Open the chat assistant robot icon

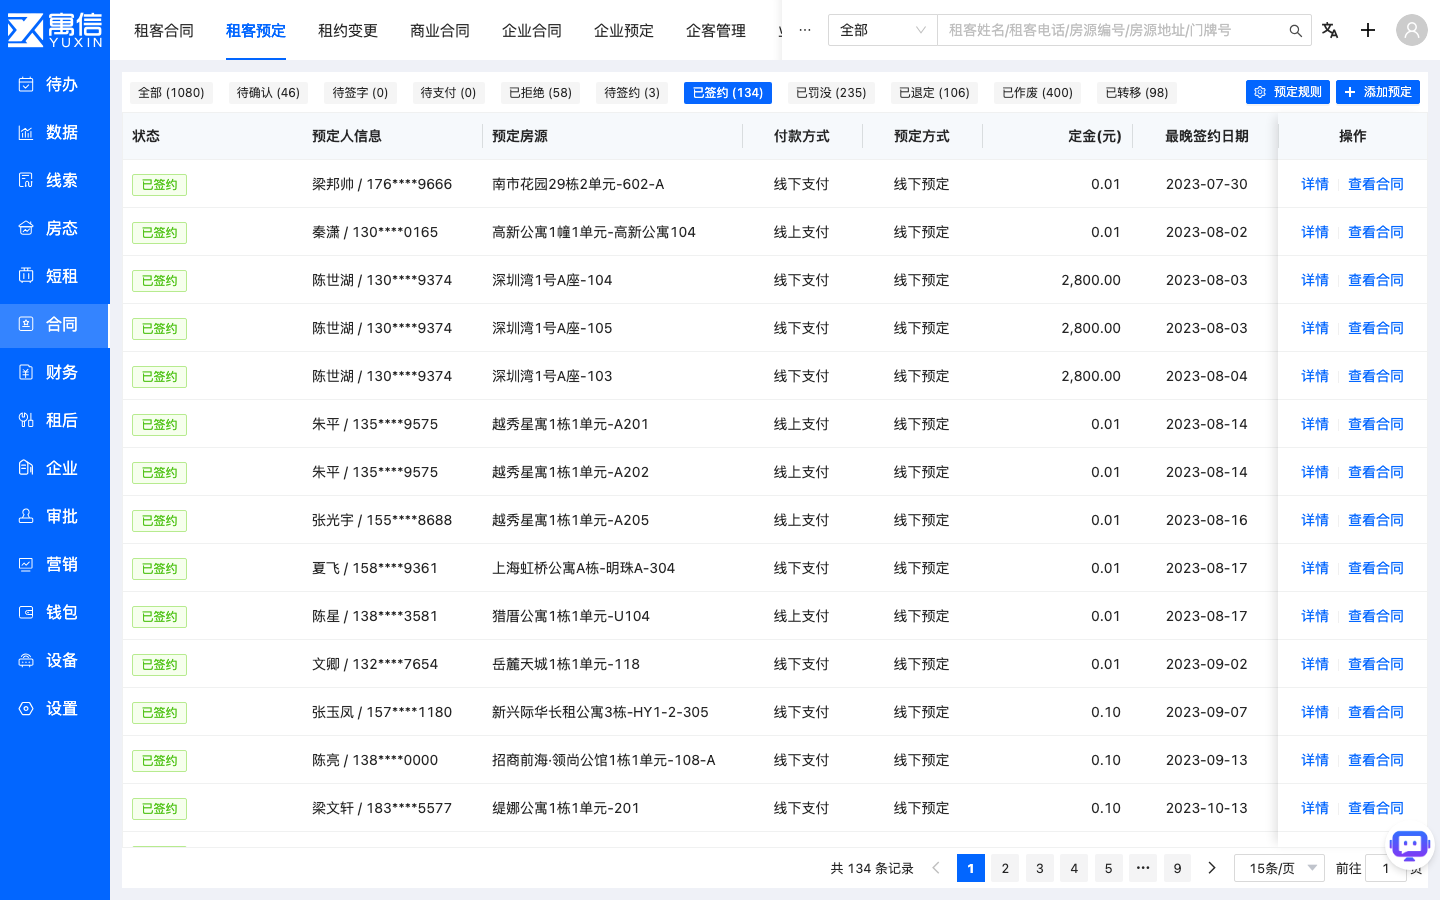[1410, 846]
